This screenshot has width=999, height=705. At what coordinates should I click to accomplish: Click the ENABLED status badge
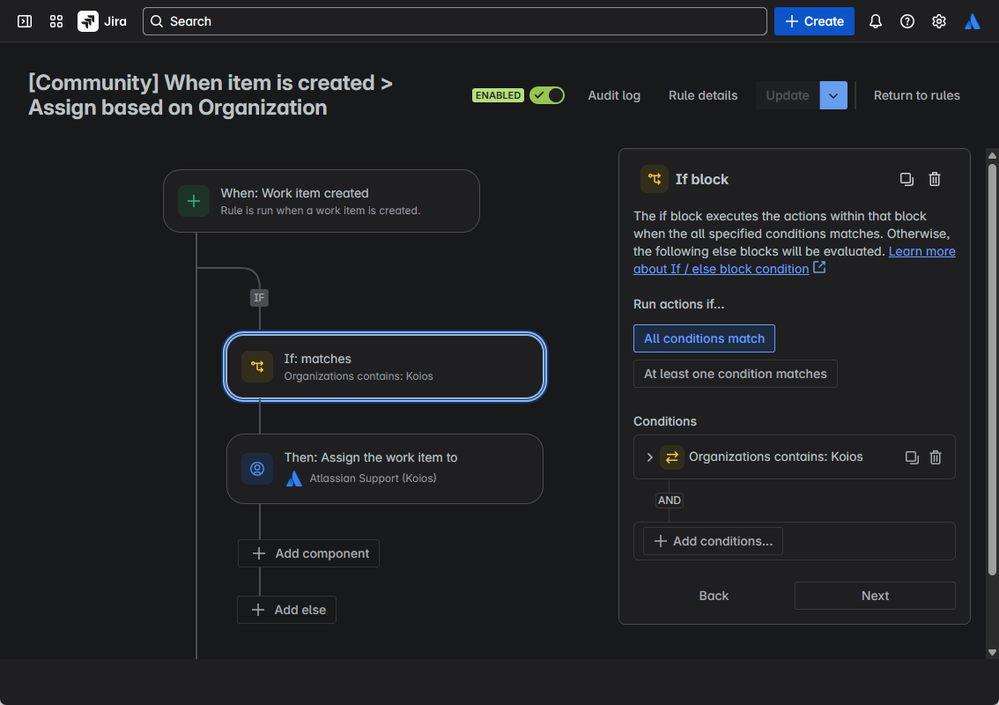[x=498, y=96]
